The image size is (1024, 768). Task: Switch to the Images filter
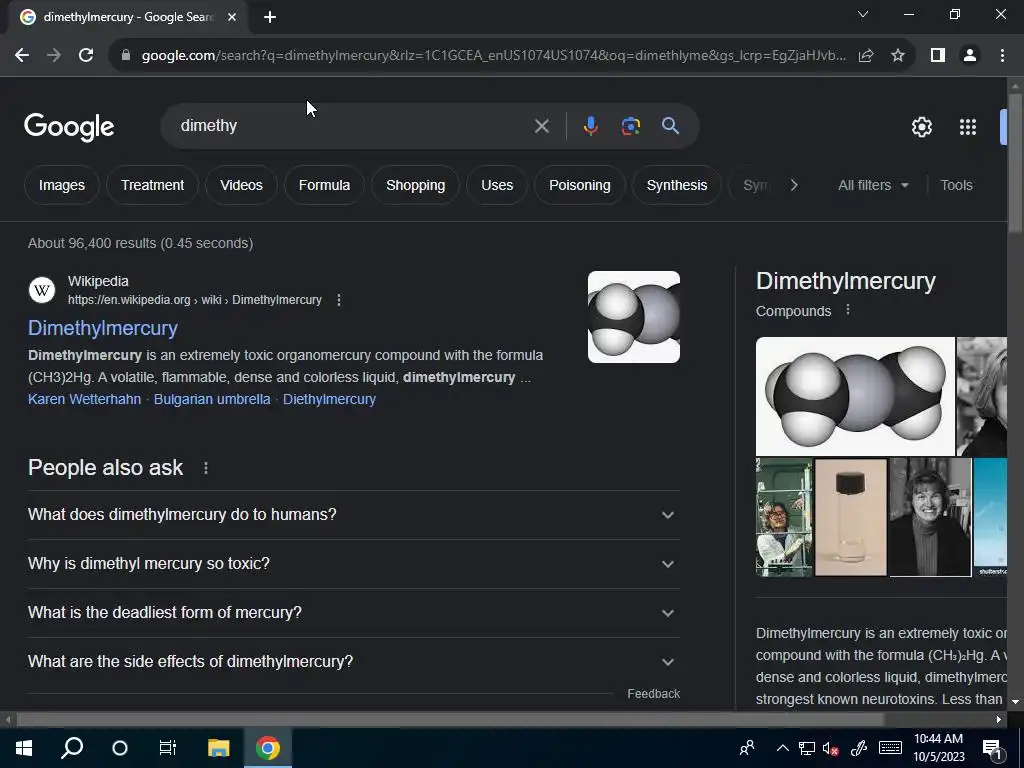[x=62, y=185]
